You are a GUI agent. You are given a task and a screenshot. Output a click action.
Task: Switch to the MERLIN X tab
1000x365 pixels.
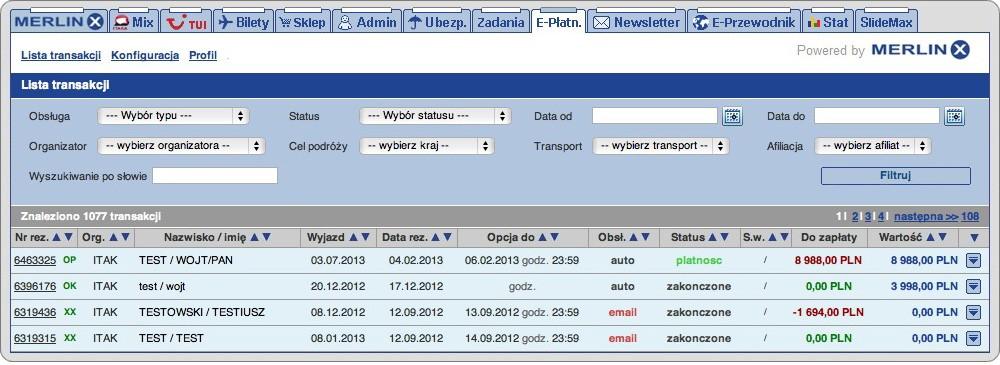[59, 22]
